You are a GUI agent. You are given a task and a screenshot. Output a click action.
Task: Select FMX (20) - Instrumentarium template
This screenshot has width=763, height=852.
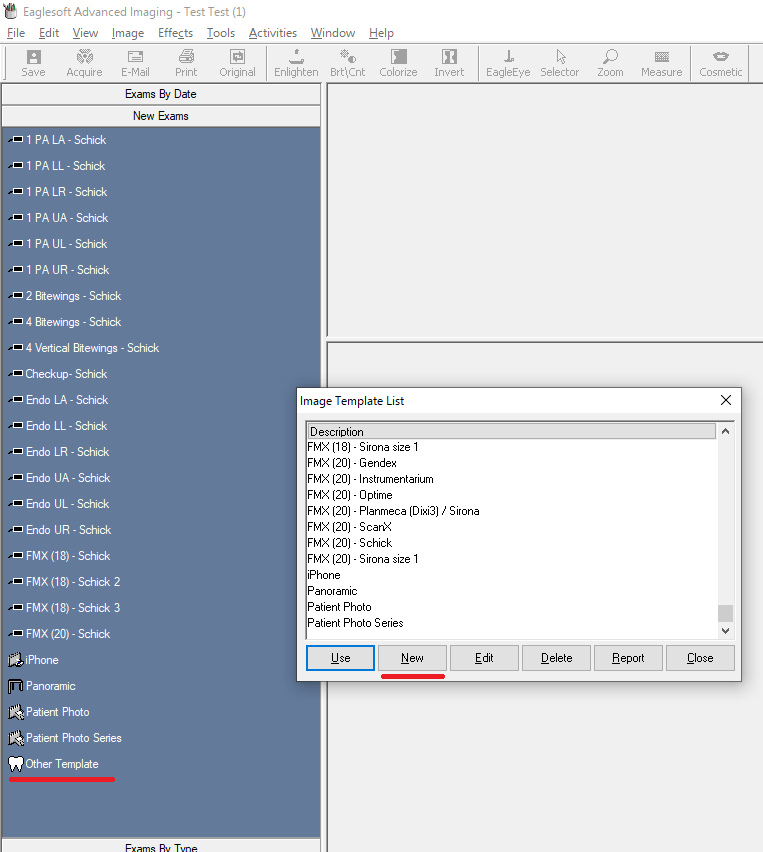click(370, 479)
